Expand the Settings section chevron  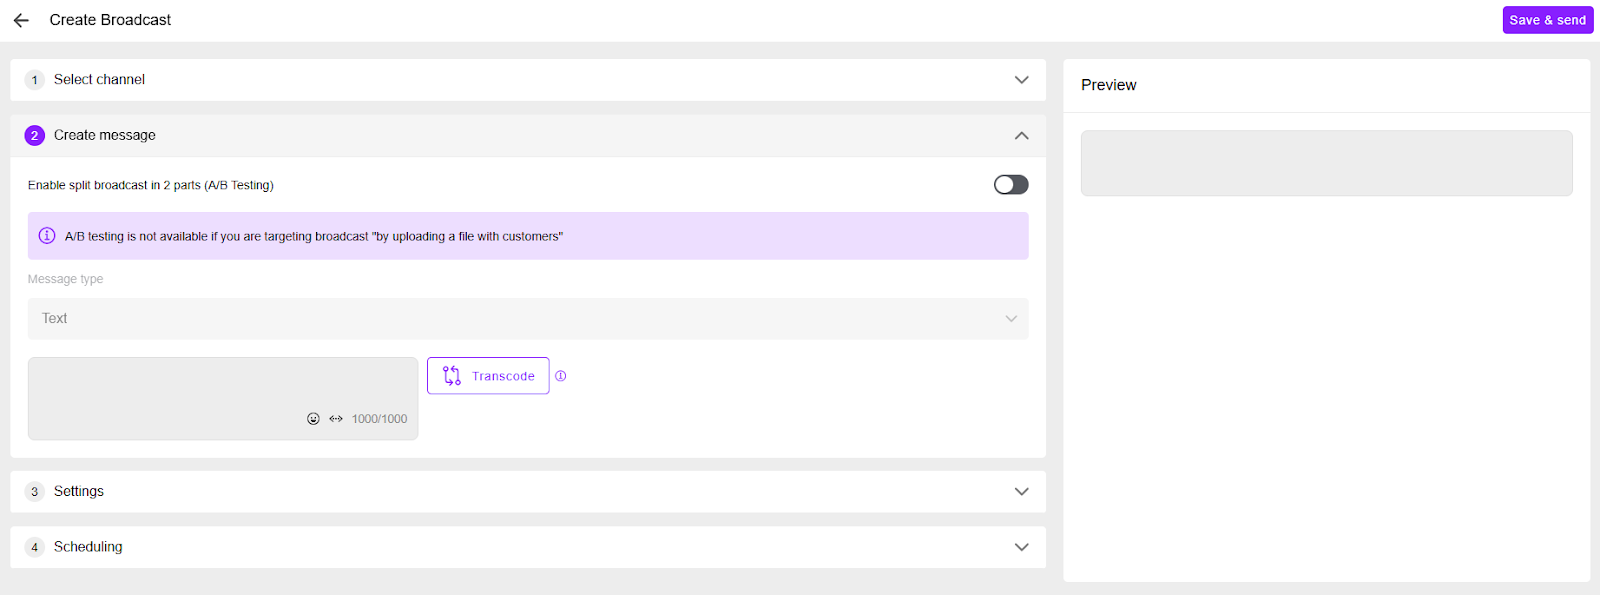pos(1021,492)
